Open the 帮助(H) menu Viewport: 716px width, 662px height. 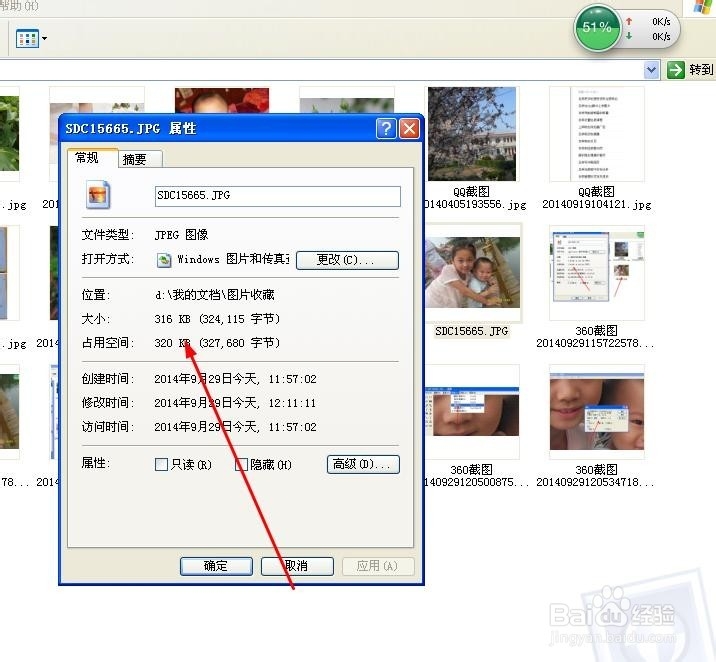tap(19, 6)
